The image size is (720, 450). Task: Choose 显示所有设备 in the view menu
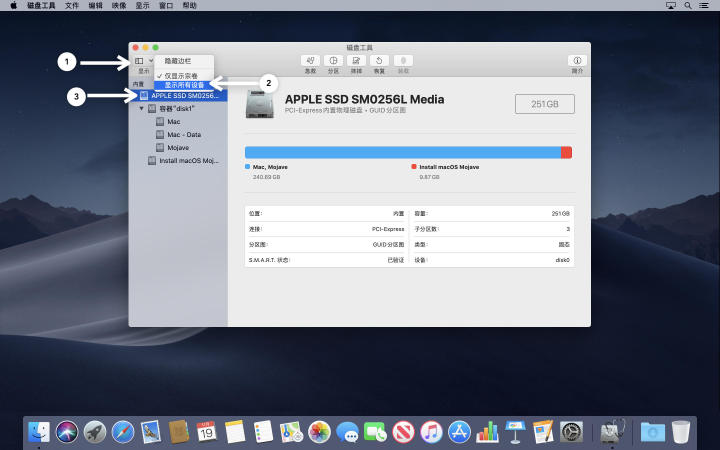tap(184, 85)
